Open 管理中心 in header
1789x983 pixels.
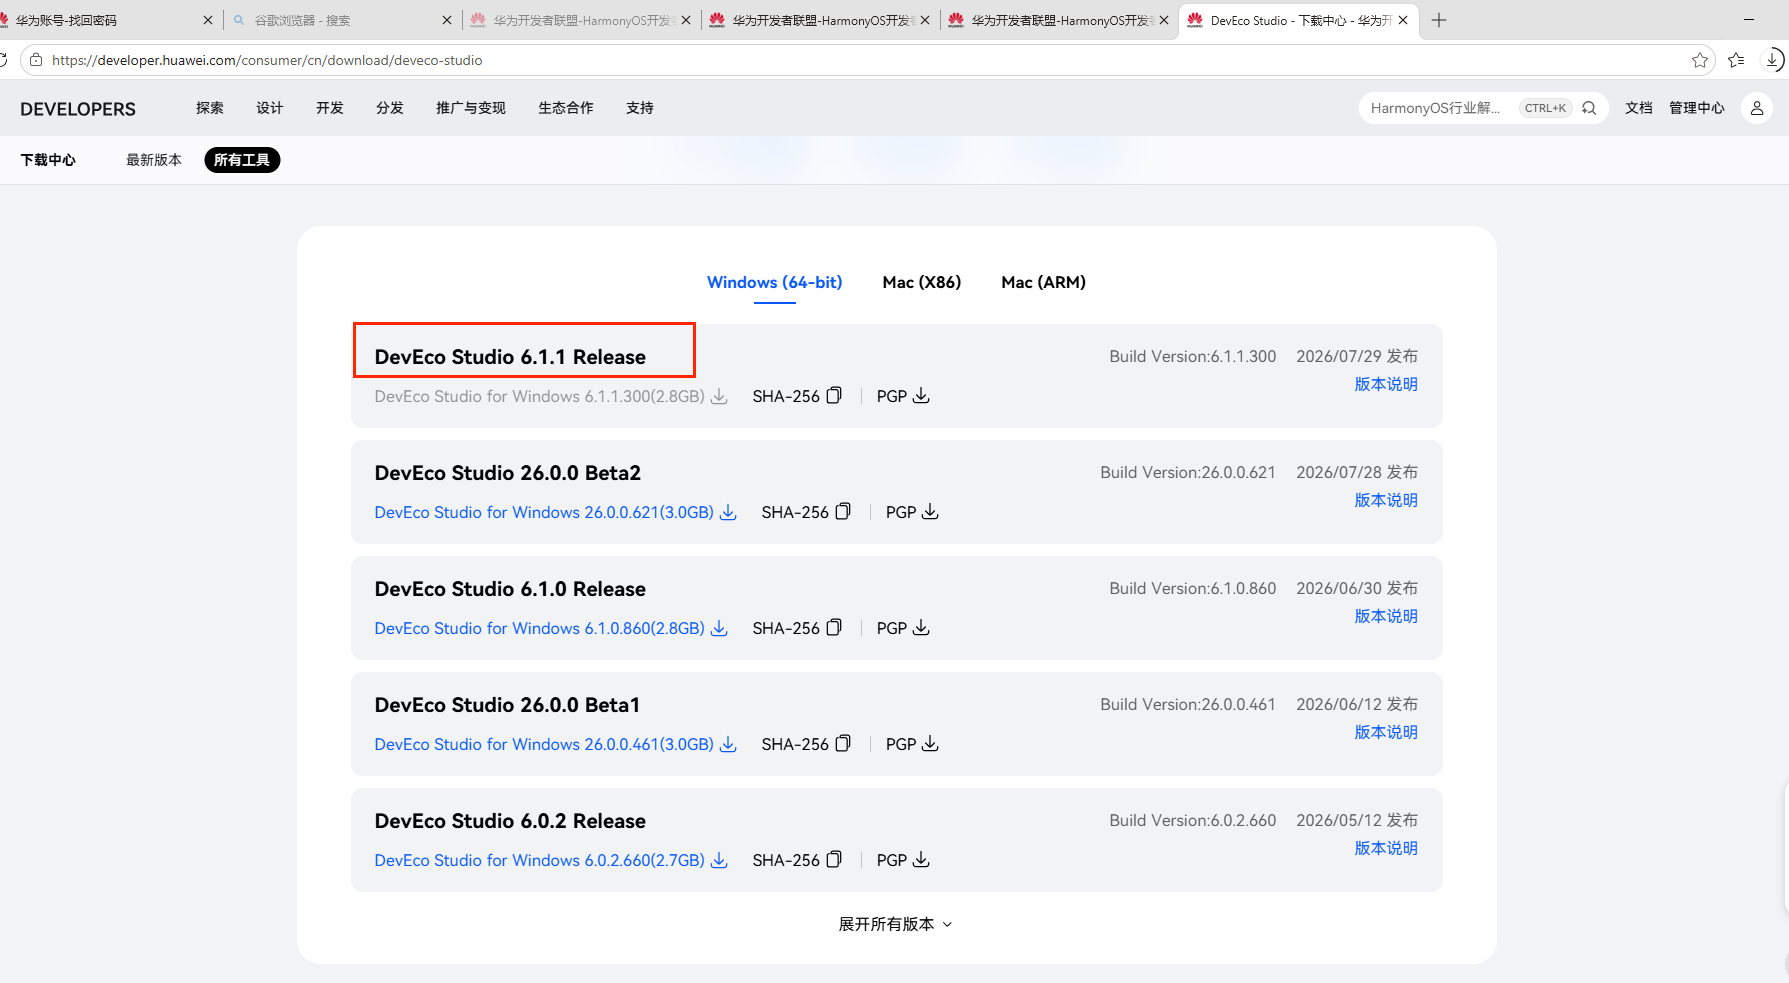click(1697, 108)
